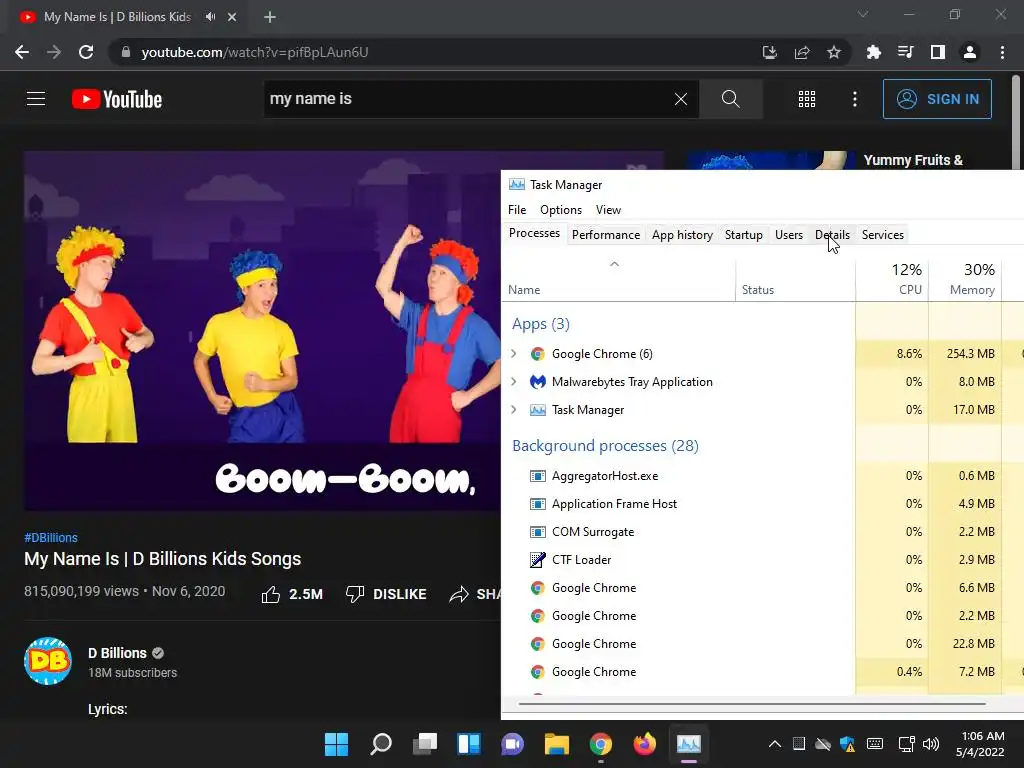Open a new Chrome tab
Image resolution: width=1024 pixels, height=768 pixels.
270,17
